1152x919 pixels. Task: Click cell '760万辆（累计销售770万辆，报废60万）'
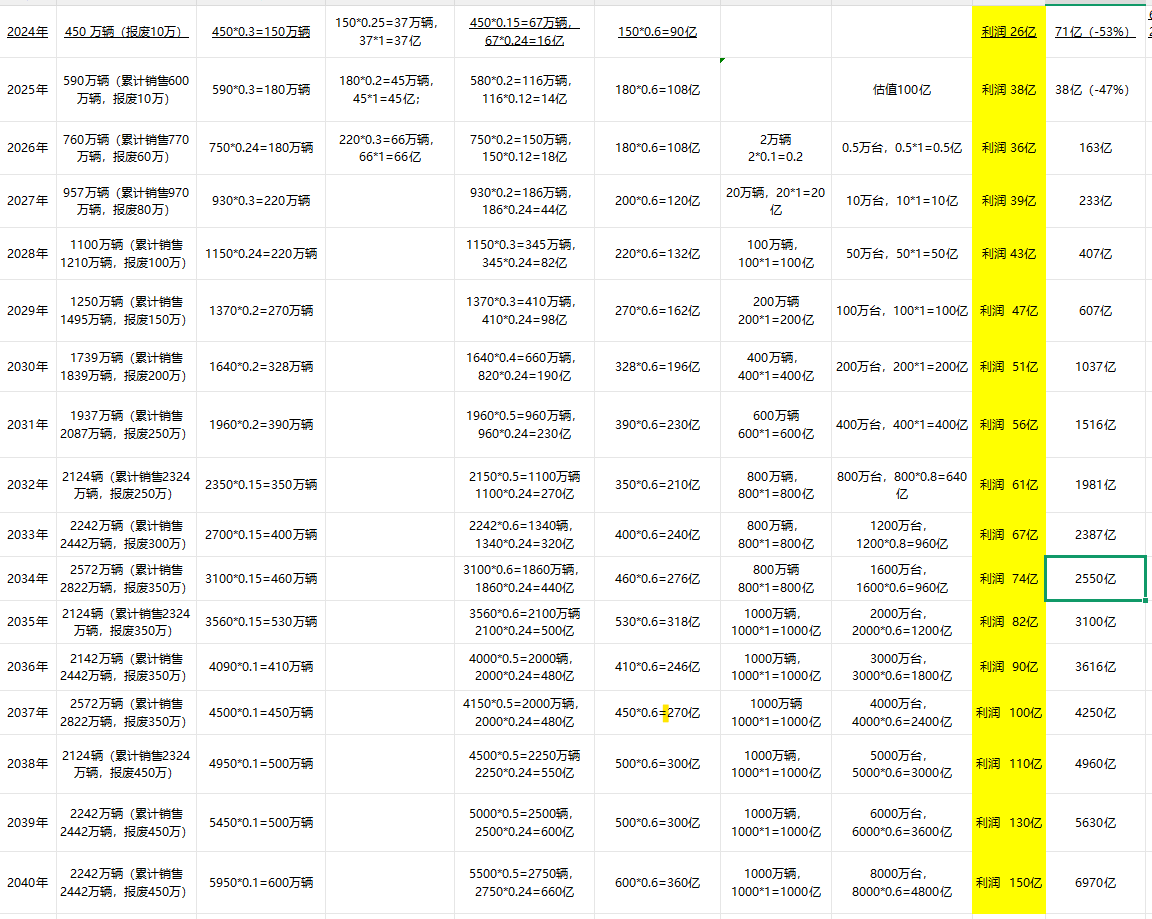[126, 148]
